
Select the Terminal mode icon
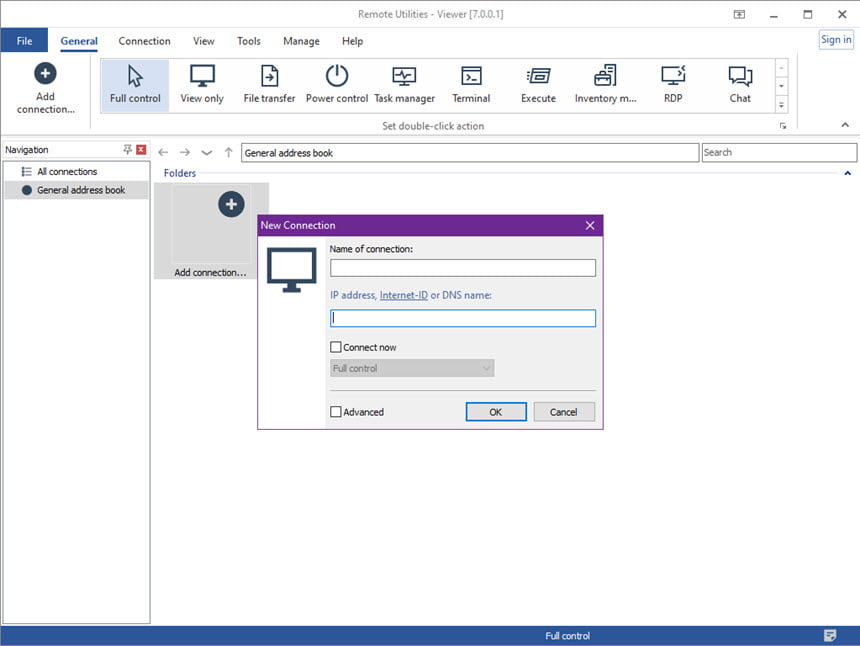point(471,76)
